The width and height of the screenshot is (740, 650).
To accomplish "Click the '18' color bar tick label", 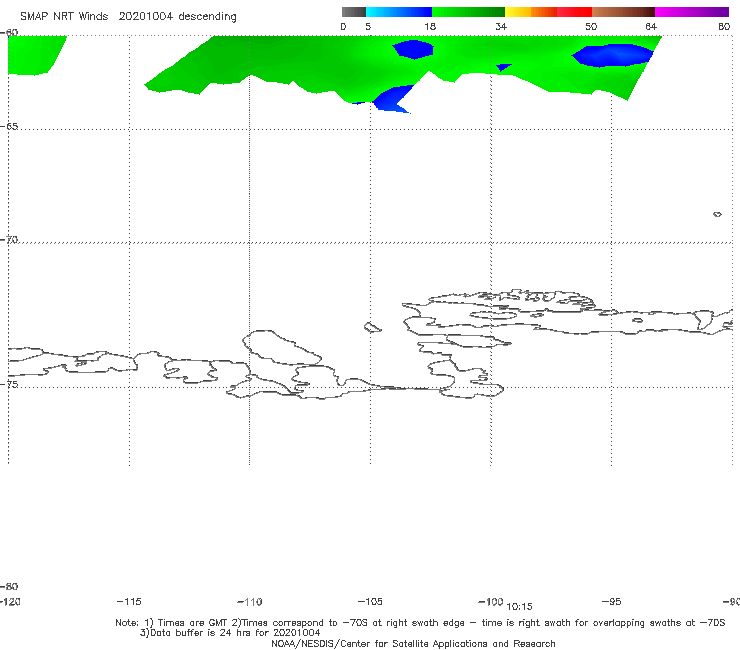I will [430, 26].
